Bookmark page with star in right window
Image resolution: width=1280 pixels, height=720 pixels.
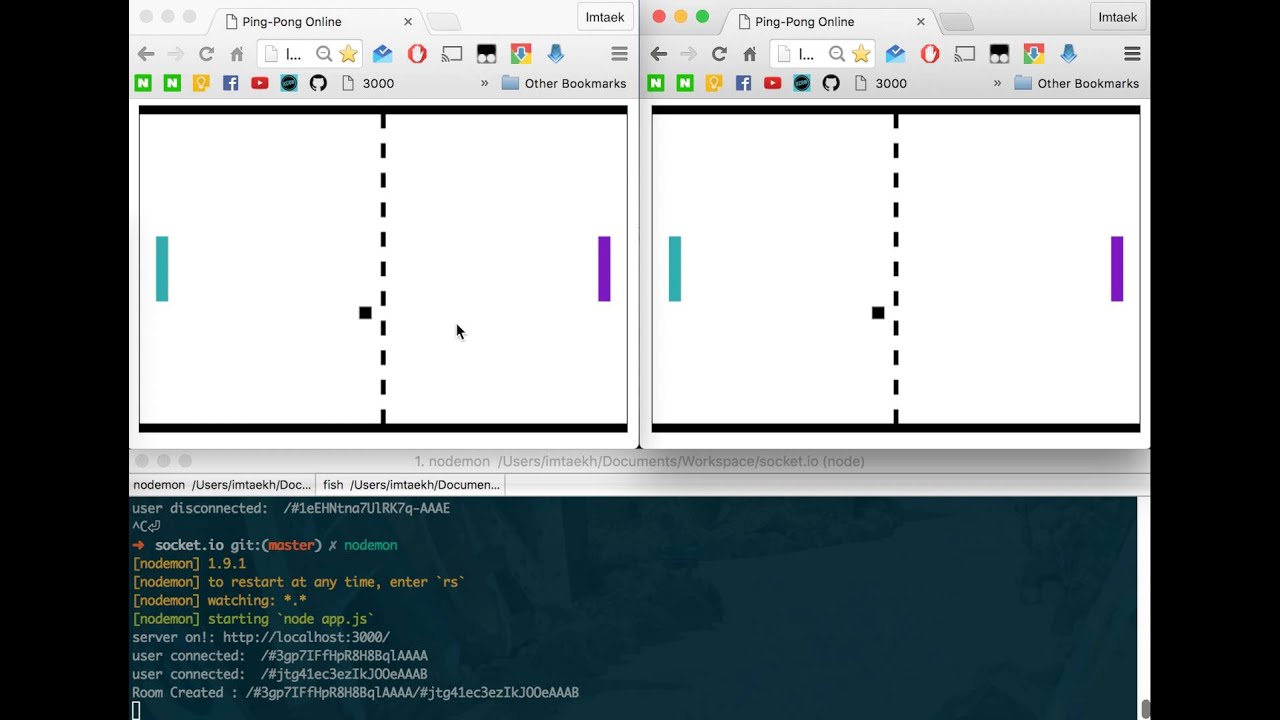pyautogui.click(x=861, y=54)
